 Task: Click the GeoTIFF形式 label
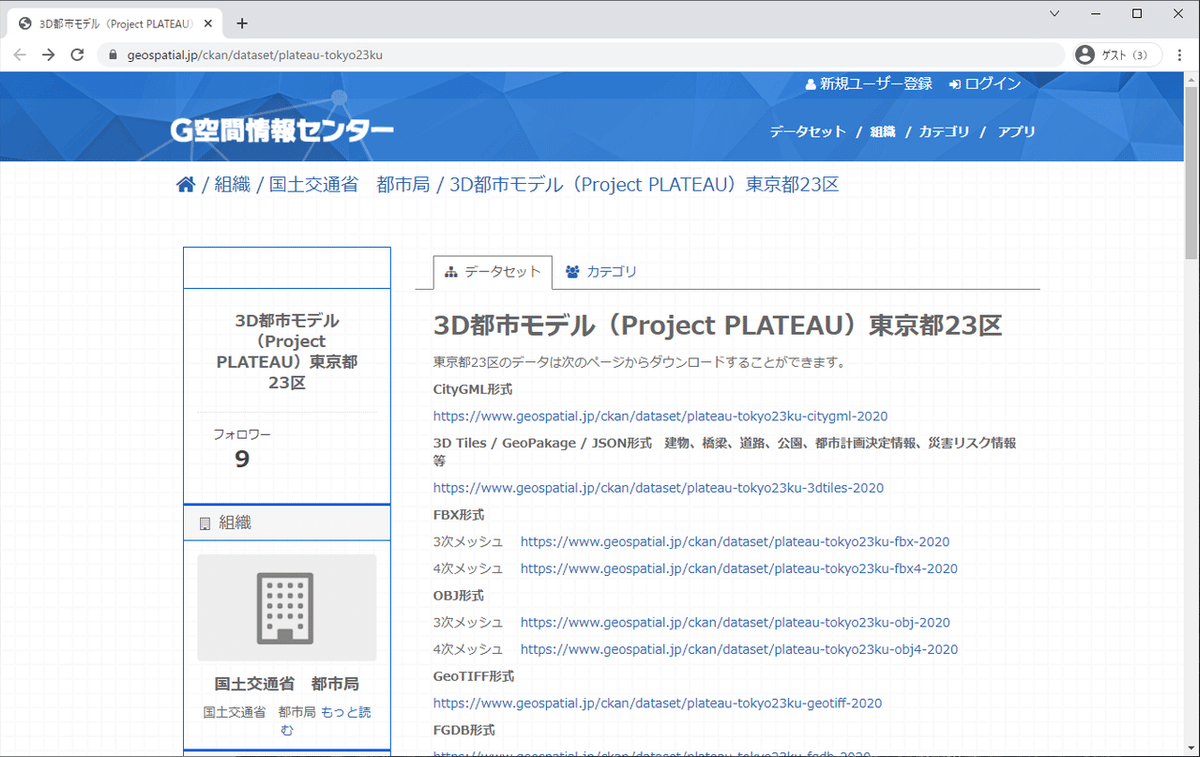pos(474,676)
